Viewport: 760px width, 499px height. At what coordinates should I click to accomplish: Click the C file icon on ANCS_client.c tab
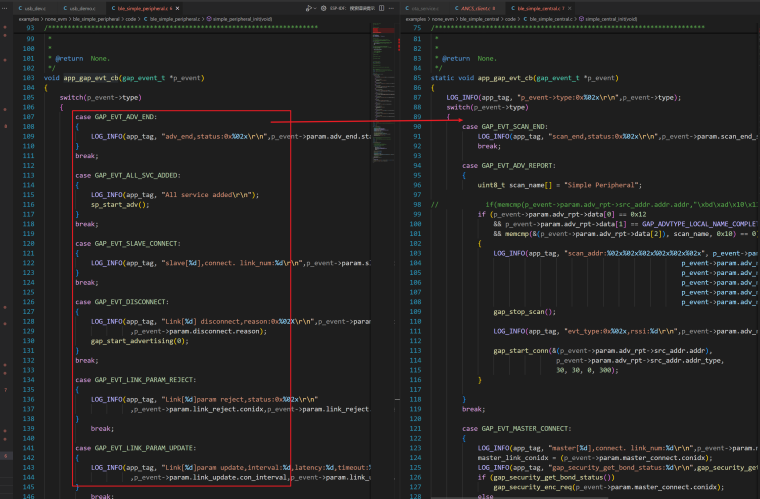point(457,8)
